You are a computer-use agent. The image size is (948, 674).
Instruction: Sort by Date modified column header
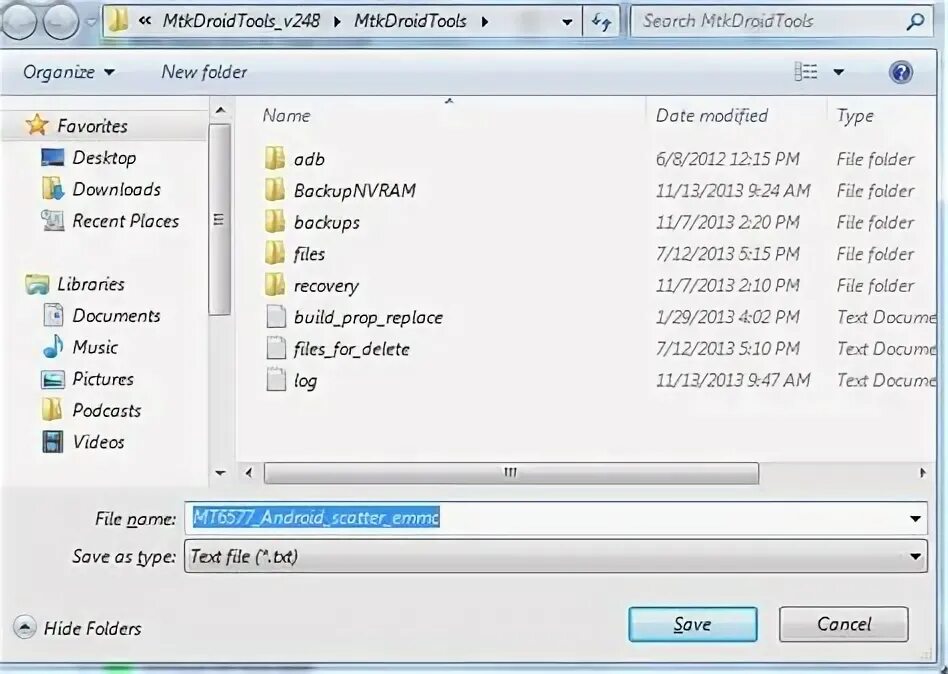[712, 115]
